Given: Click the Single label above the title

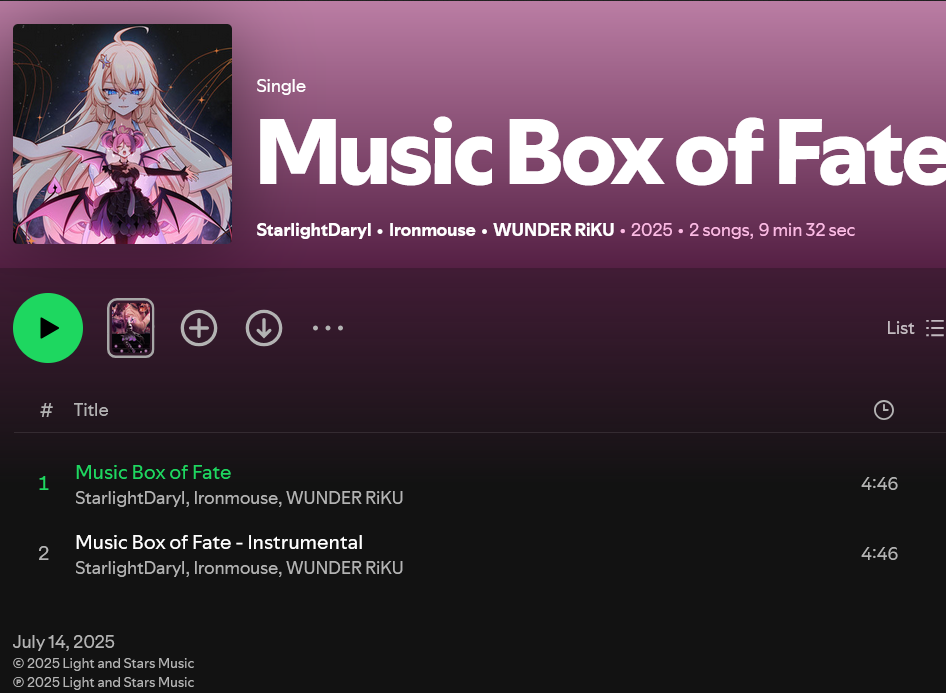Looking at the screenshot, I should click(281, 86).
